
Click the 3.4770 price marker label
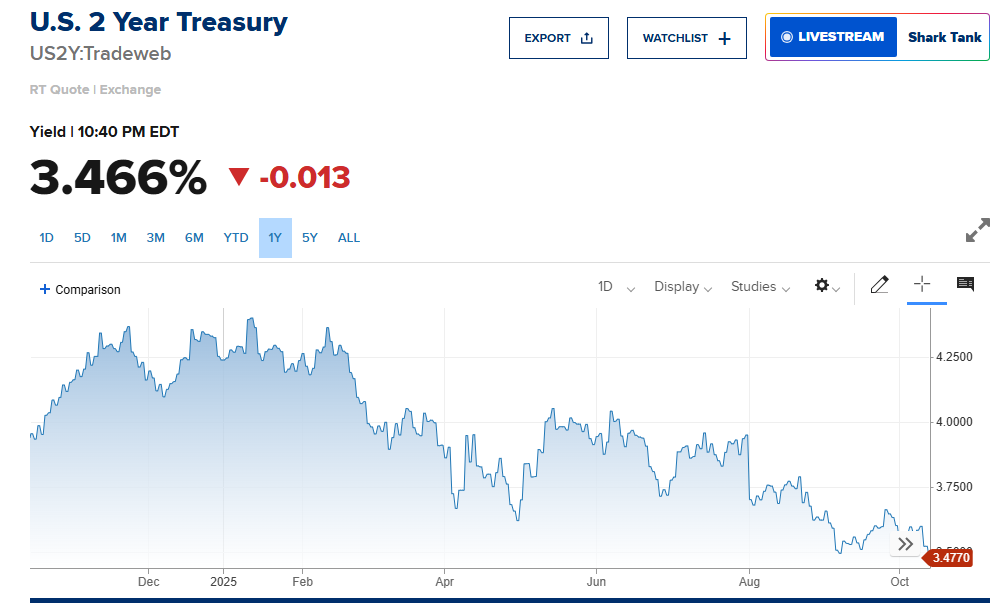(949, 557)
